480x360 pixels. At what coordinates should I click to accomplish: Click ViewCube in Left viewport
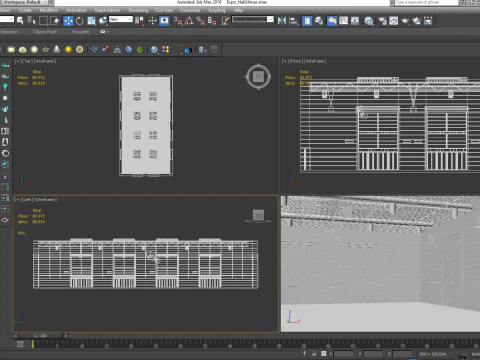pos(258,216)
